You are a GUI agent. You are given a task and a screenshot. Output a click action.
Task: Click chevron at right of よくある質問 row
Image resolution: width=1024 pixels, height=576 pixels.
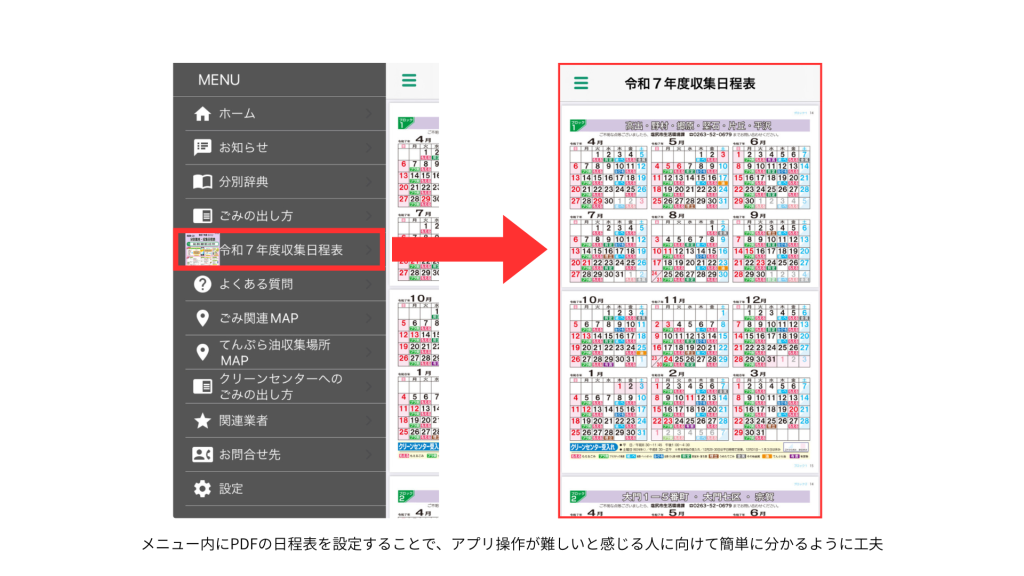coord(370,284)
